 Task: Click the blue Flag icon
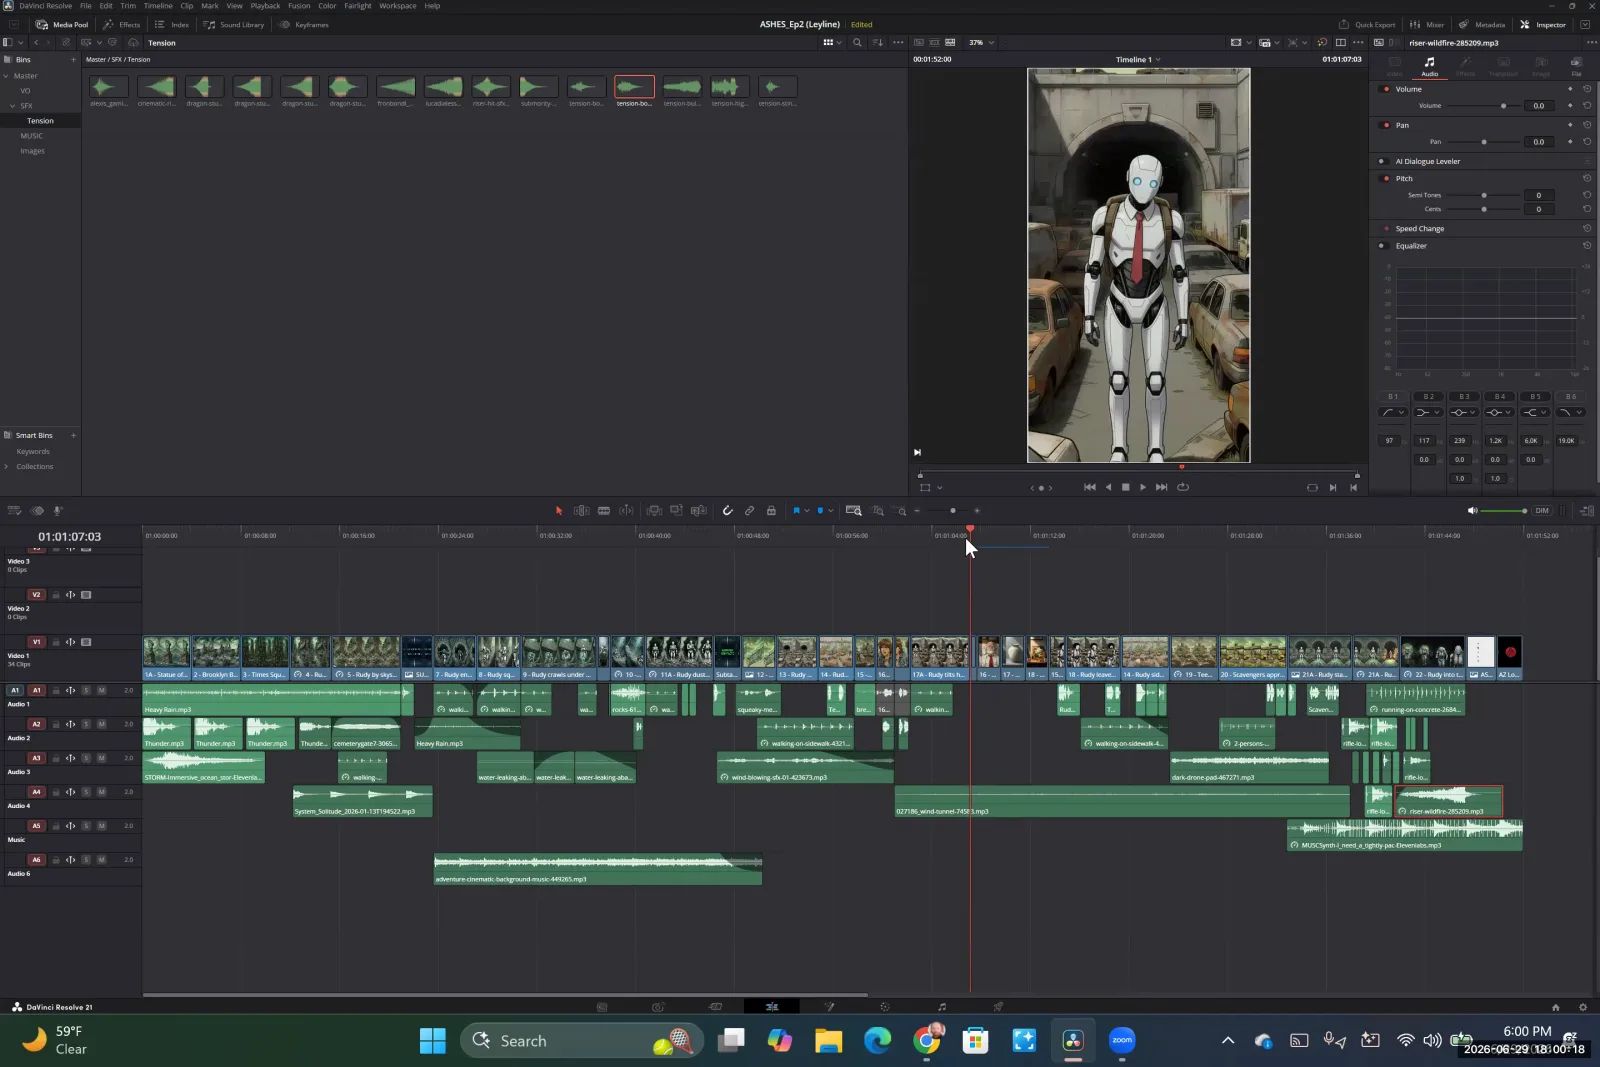(797, 510)
